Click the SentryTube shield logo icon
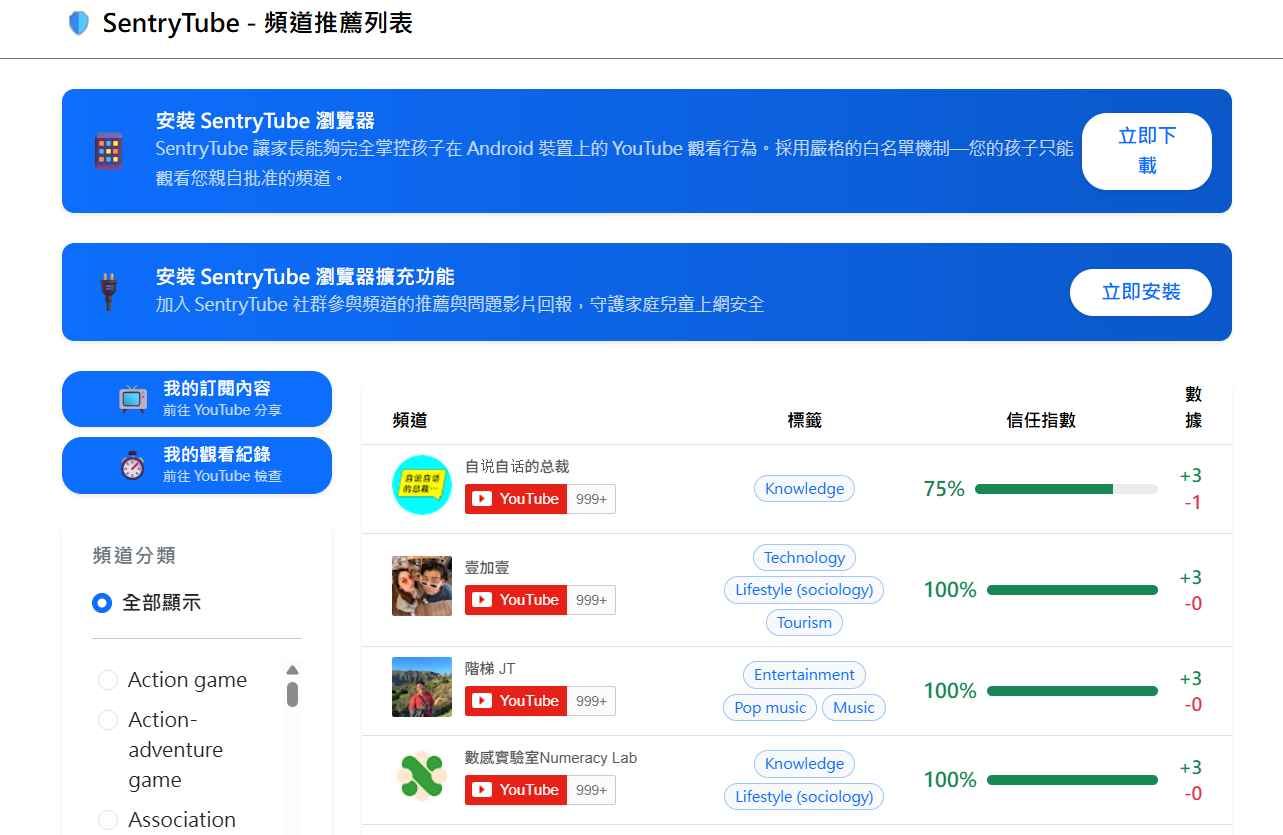The width and height of the screenshot is (1283, 835). pos(79,23)
